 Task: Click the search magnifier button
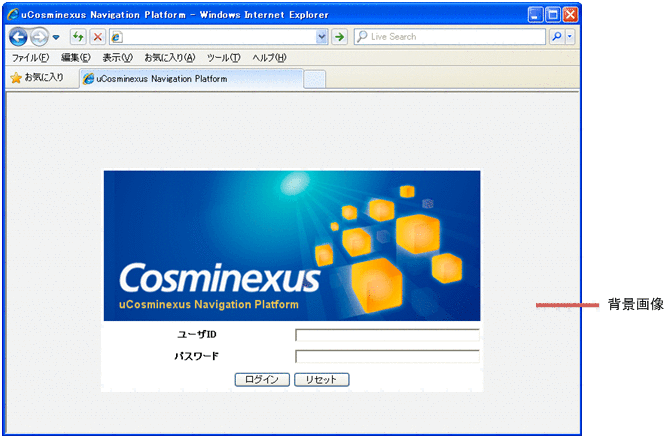click(557, 37)
